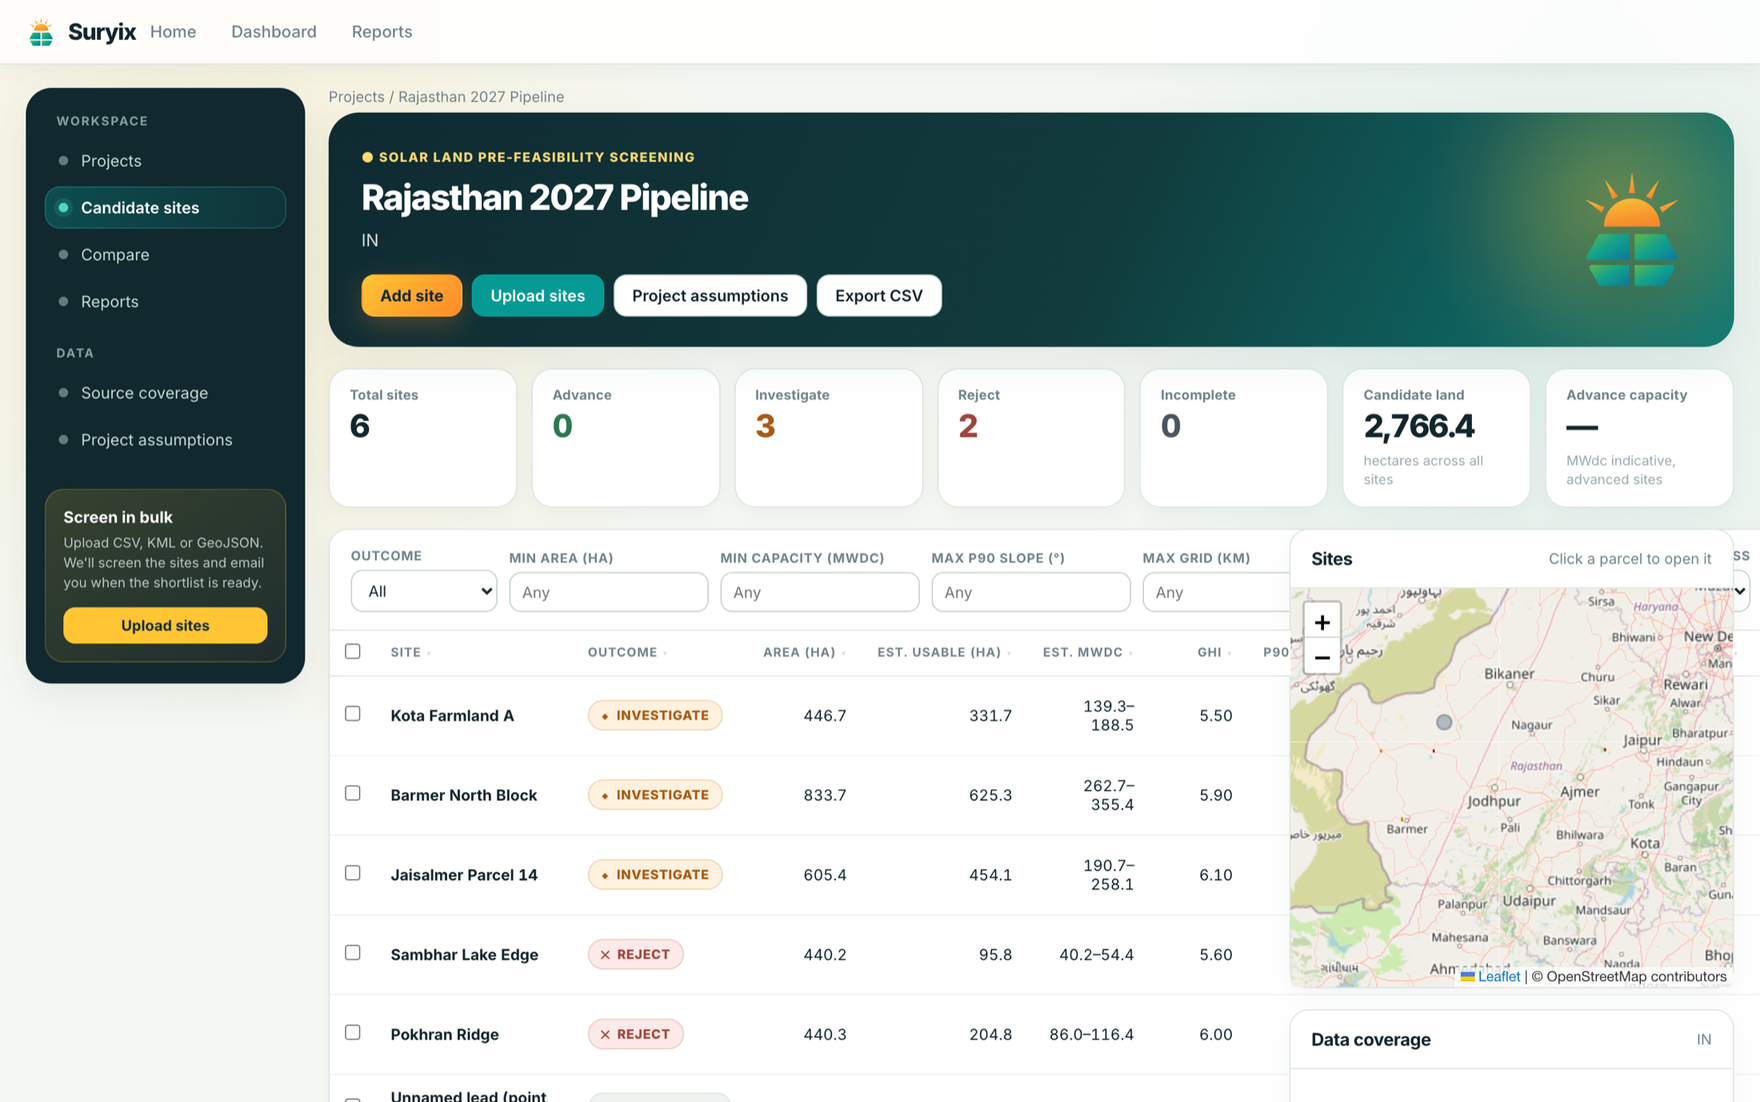Viewport: 1760px width, 1102px height.
Task: Open Home in top navigation
Action: 173,32
